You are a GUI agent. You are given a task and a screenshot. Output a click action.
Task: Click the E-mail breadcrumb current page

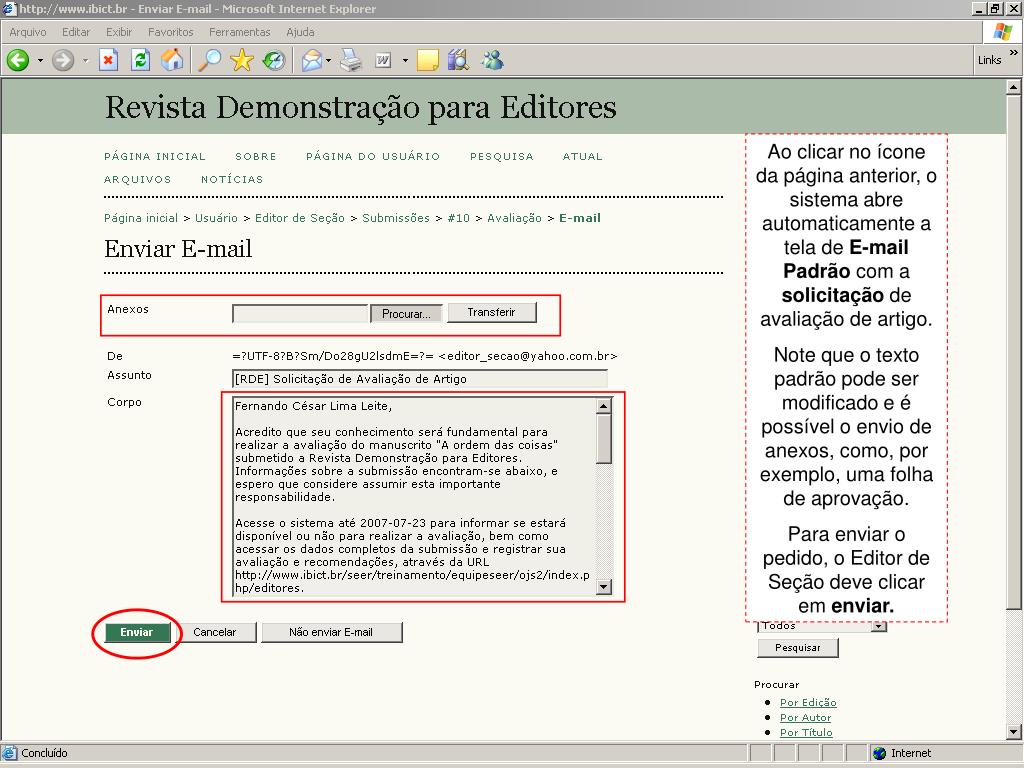pyautogui.click(x=580, y=218)
